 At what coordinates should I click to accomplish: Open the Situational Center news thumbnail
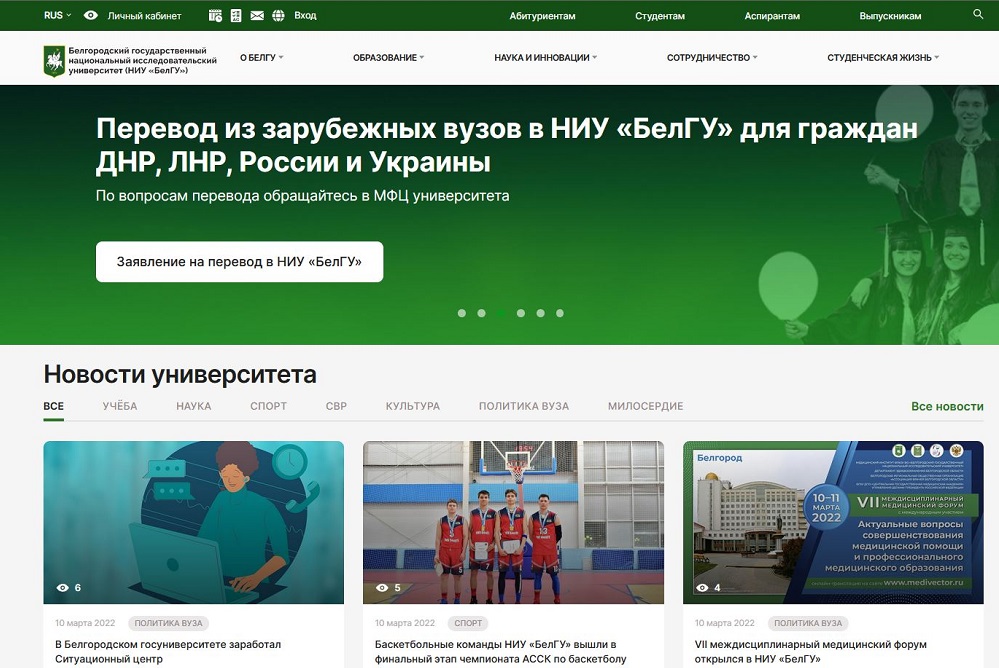[x=193, y=522]
